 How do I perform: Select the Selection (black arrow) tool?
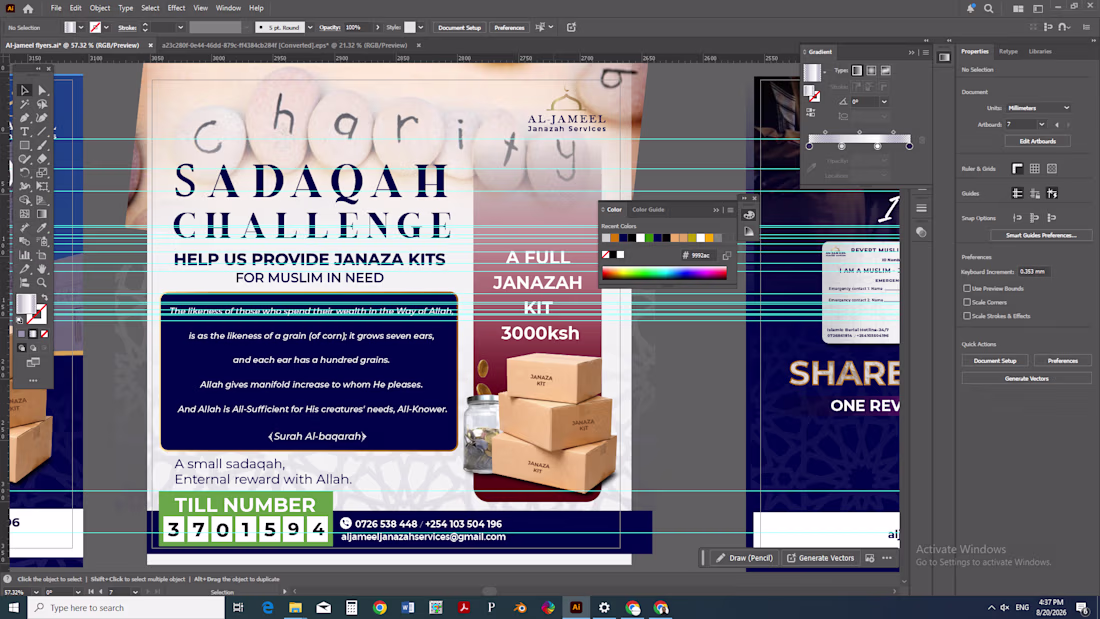(x=25, y=91)
